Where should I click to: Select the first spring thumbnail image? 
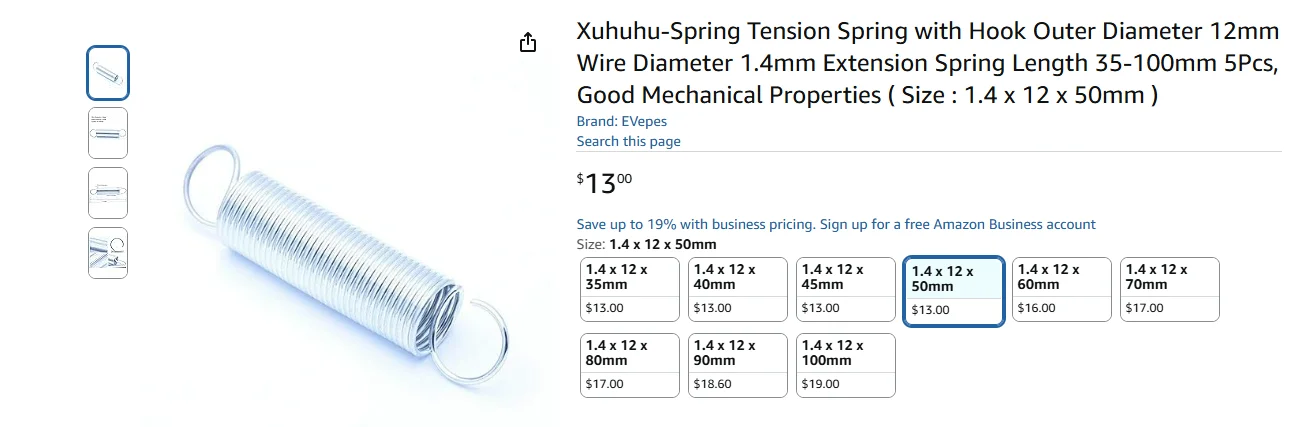108,73
